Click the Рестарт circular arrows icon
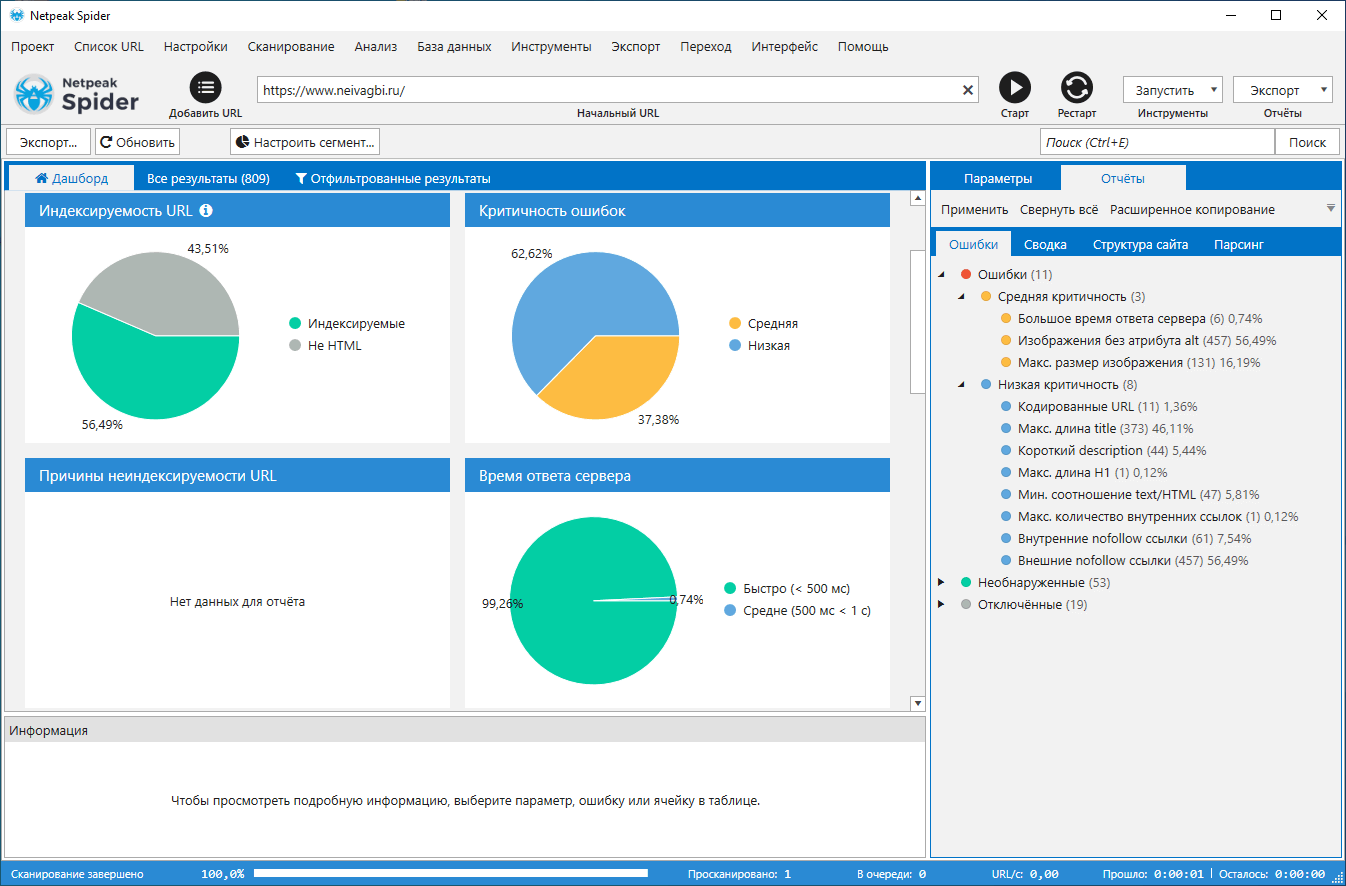This screenshot has width=1346, height=886. 1077,88
